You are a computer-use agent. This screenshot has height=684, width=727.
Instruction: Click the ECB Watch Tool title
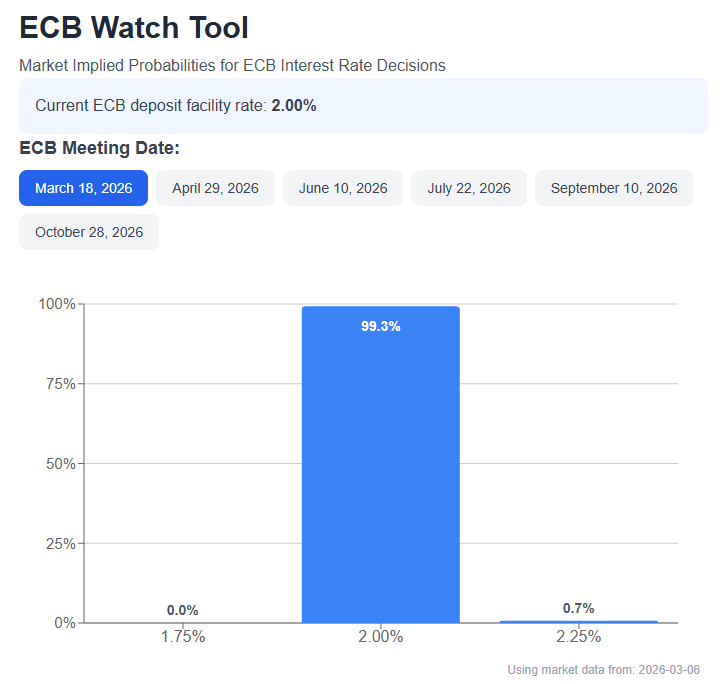(x=134, y=28)
